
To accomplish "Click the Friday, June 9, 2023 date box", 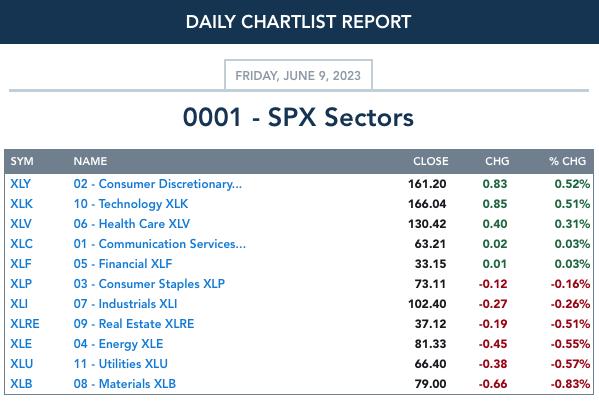I will [298, 75].
